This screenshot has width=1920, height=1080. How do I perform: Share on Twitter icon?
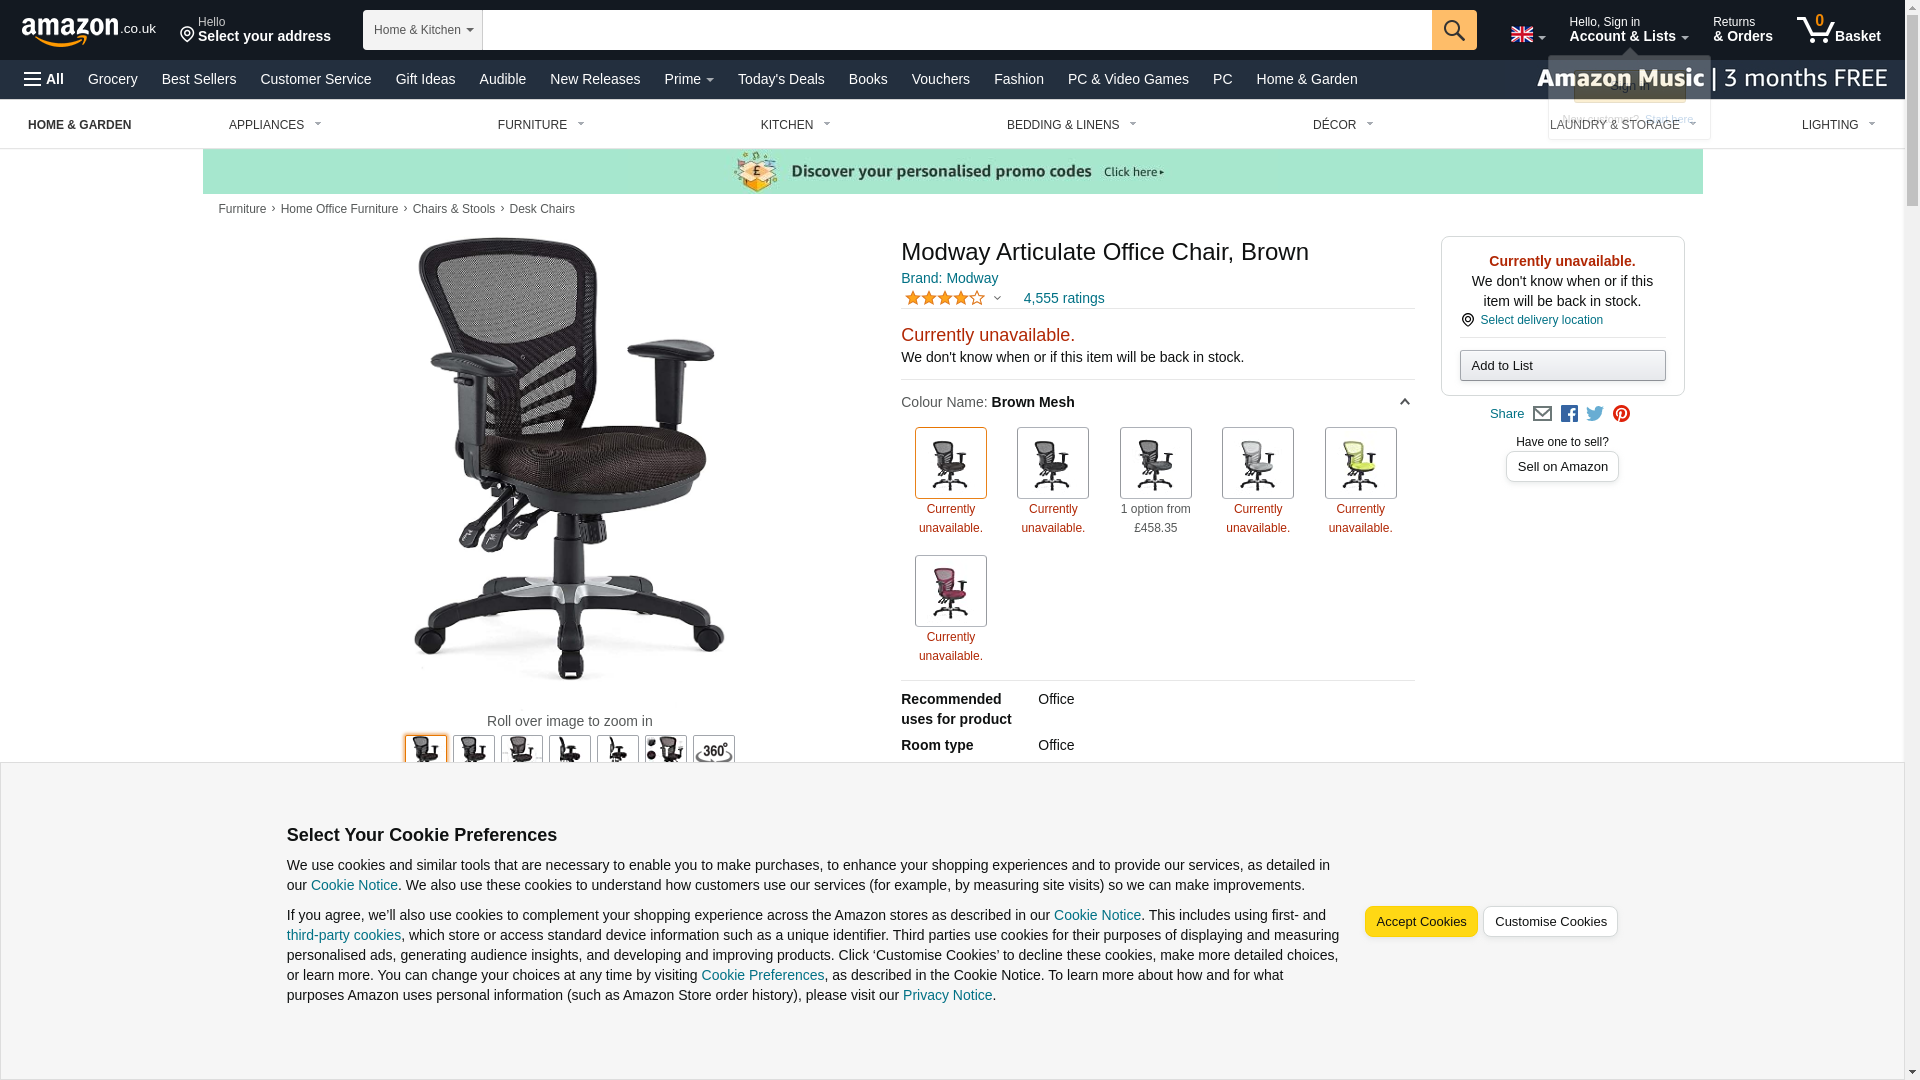point(1595,414)
